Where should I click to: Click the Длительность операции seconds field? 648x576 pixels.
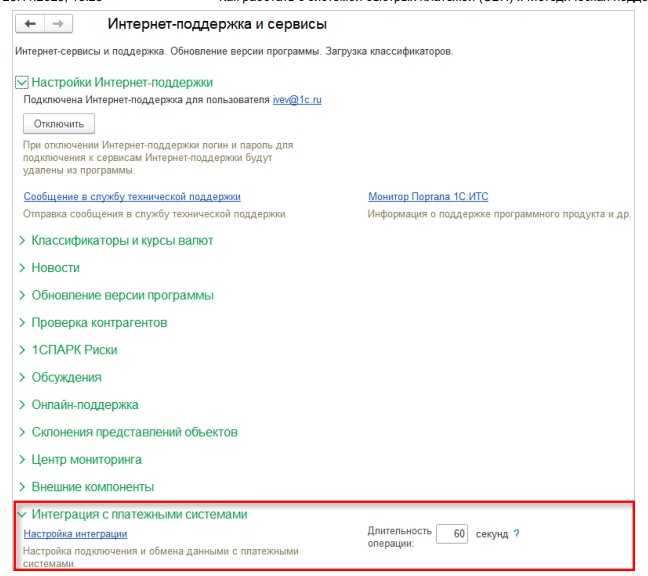[452, 534]
